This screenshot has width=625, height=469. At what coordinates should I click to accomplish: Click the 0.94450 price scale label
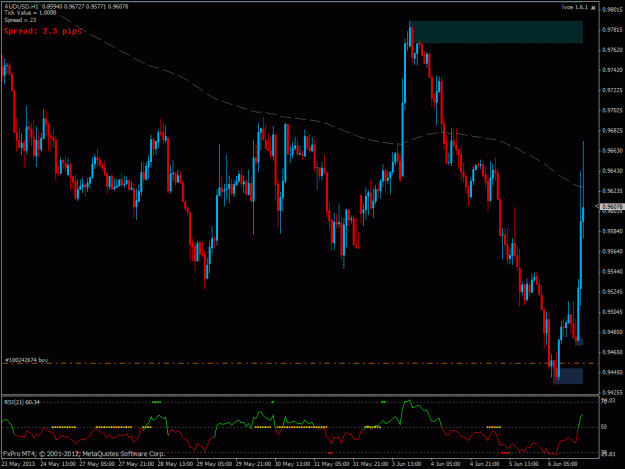613,373
